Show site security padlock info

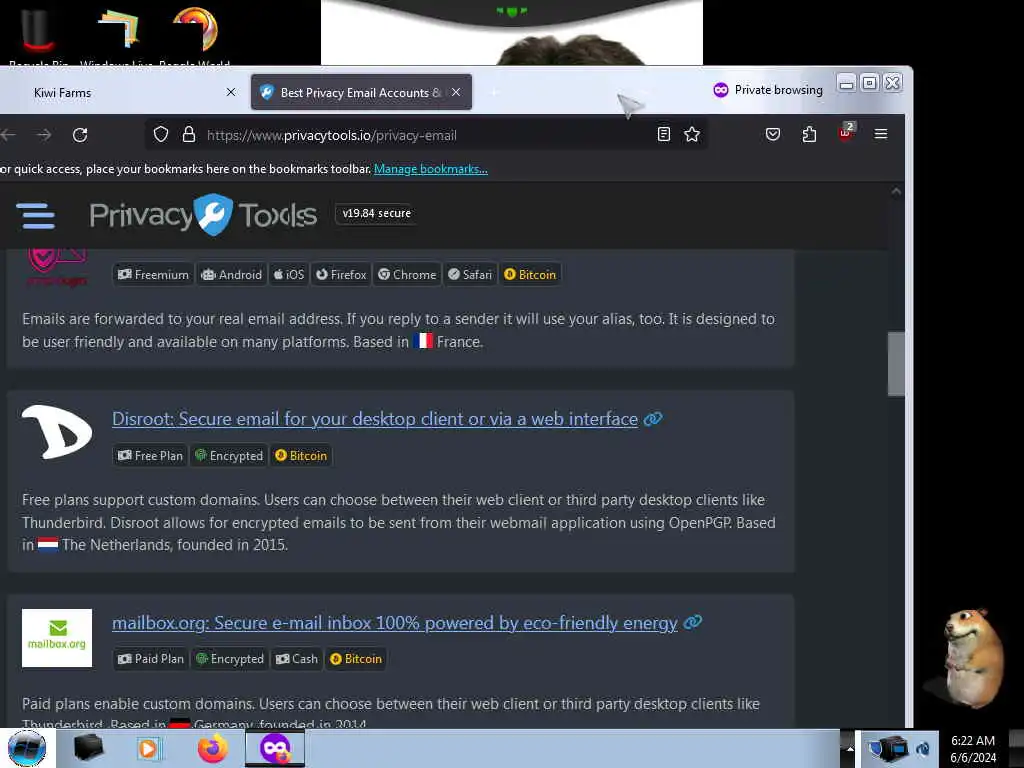[x=189, y=135]
